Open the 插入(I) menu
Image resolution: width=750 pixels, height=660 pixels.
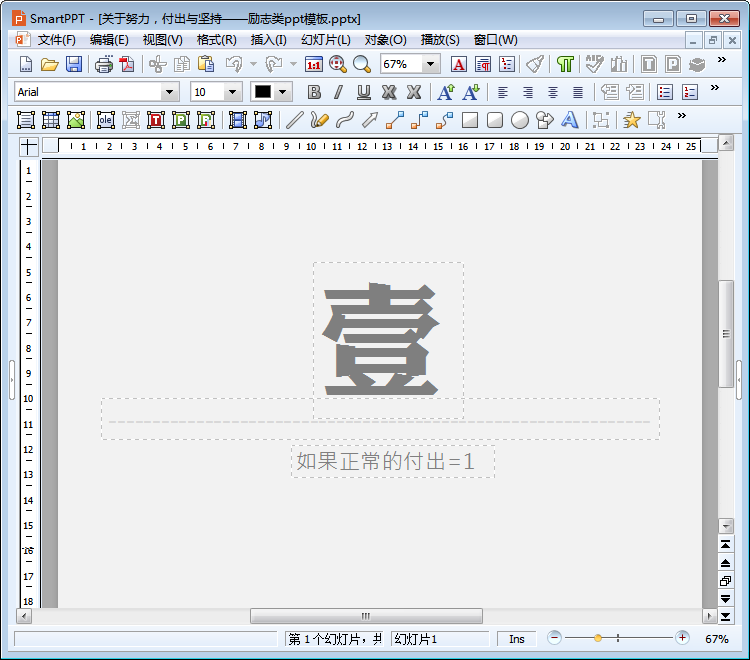[x=268, y=40]
